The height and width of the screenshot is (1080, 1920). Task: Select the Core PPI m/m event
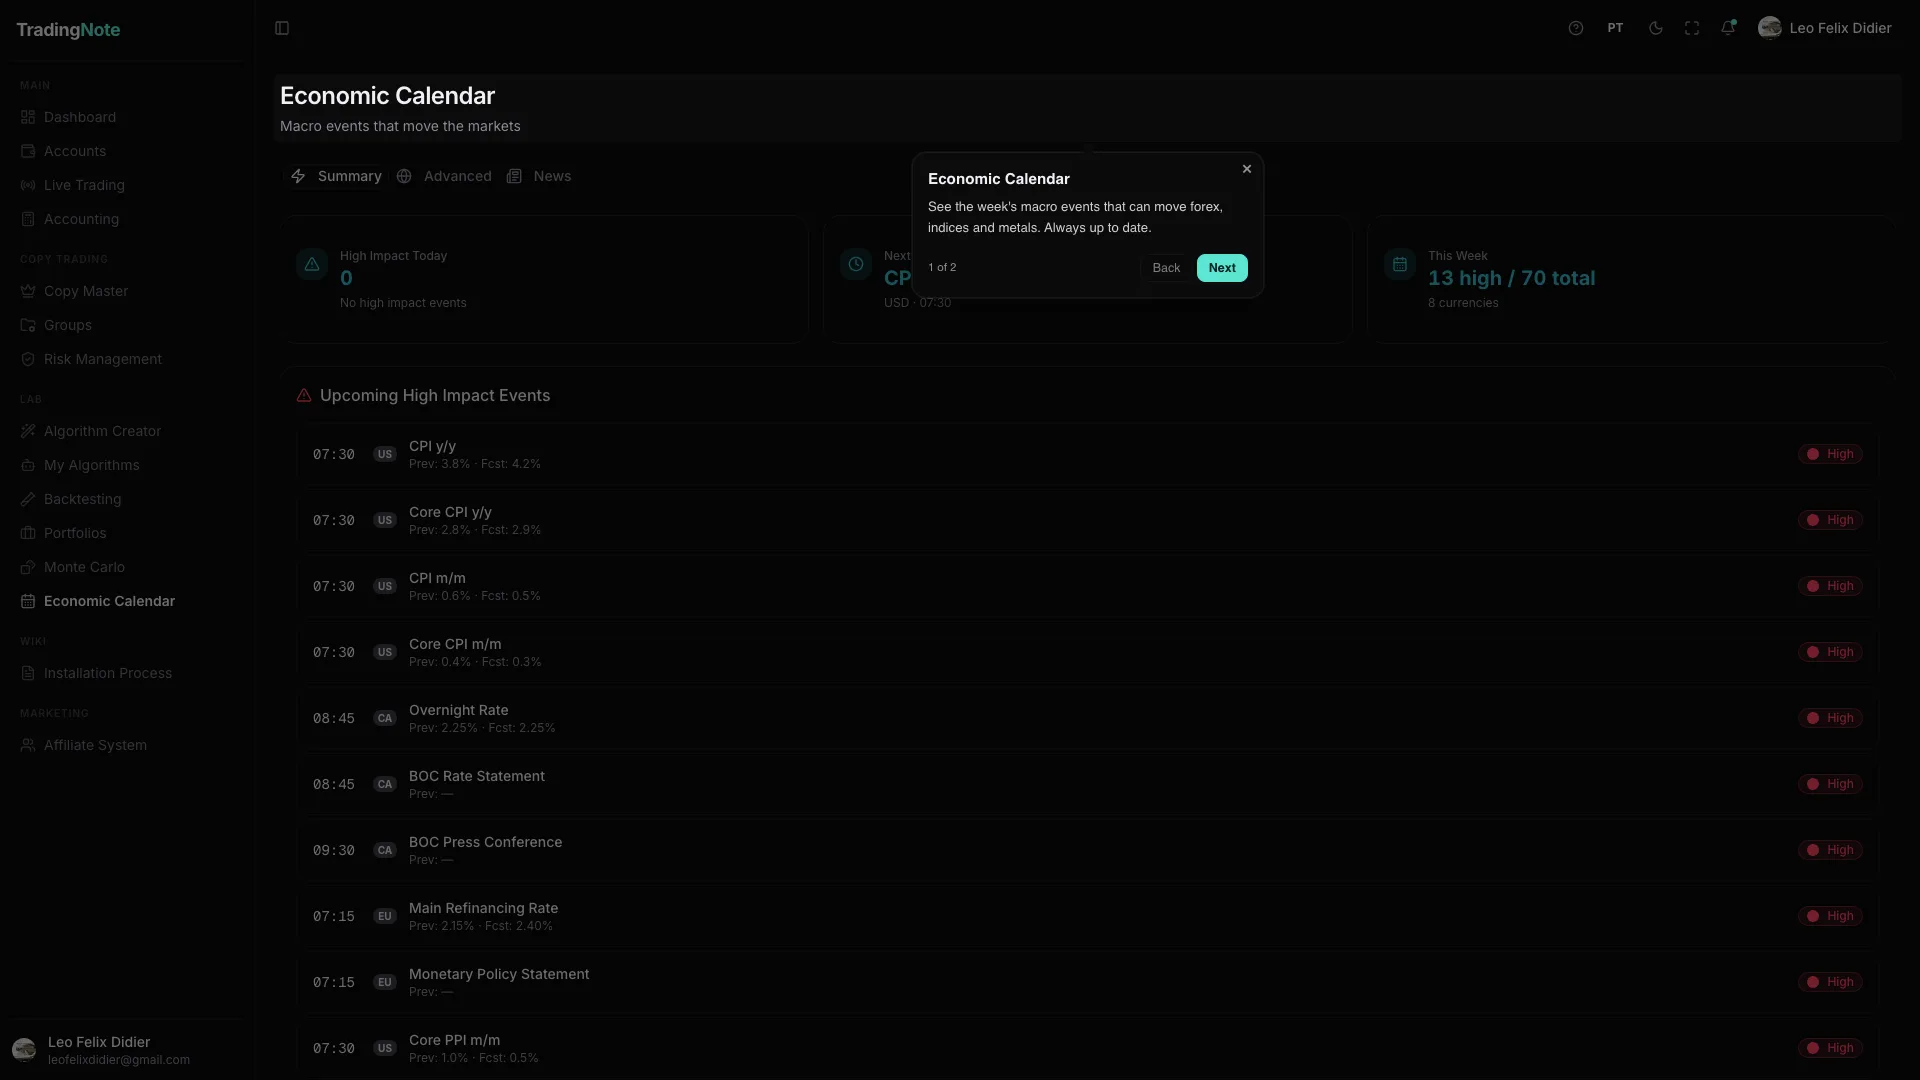(x=1087, y=1048)
